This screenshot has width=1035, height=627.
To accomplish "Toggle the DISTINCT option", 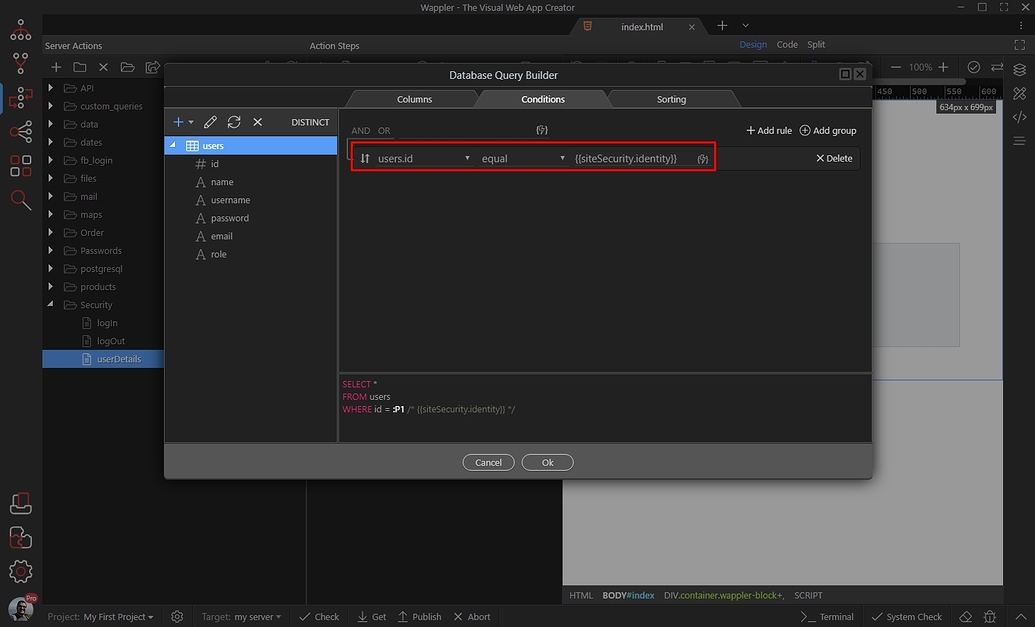I will (x=310, y=122).
